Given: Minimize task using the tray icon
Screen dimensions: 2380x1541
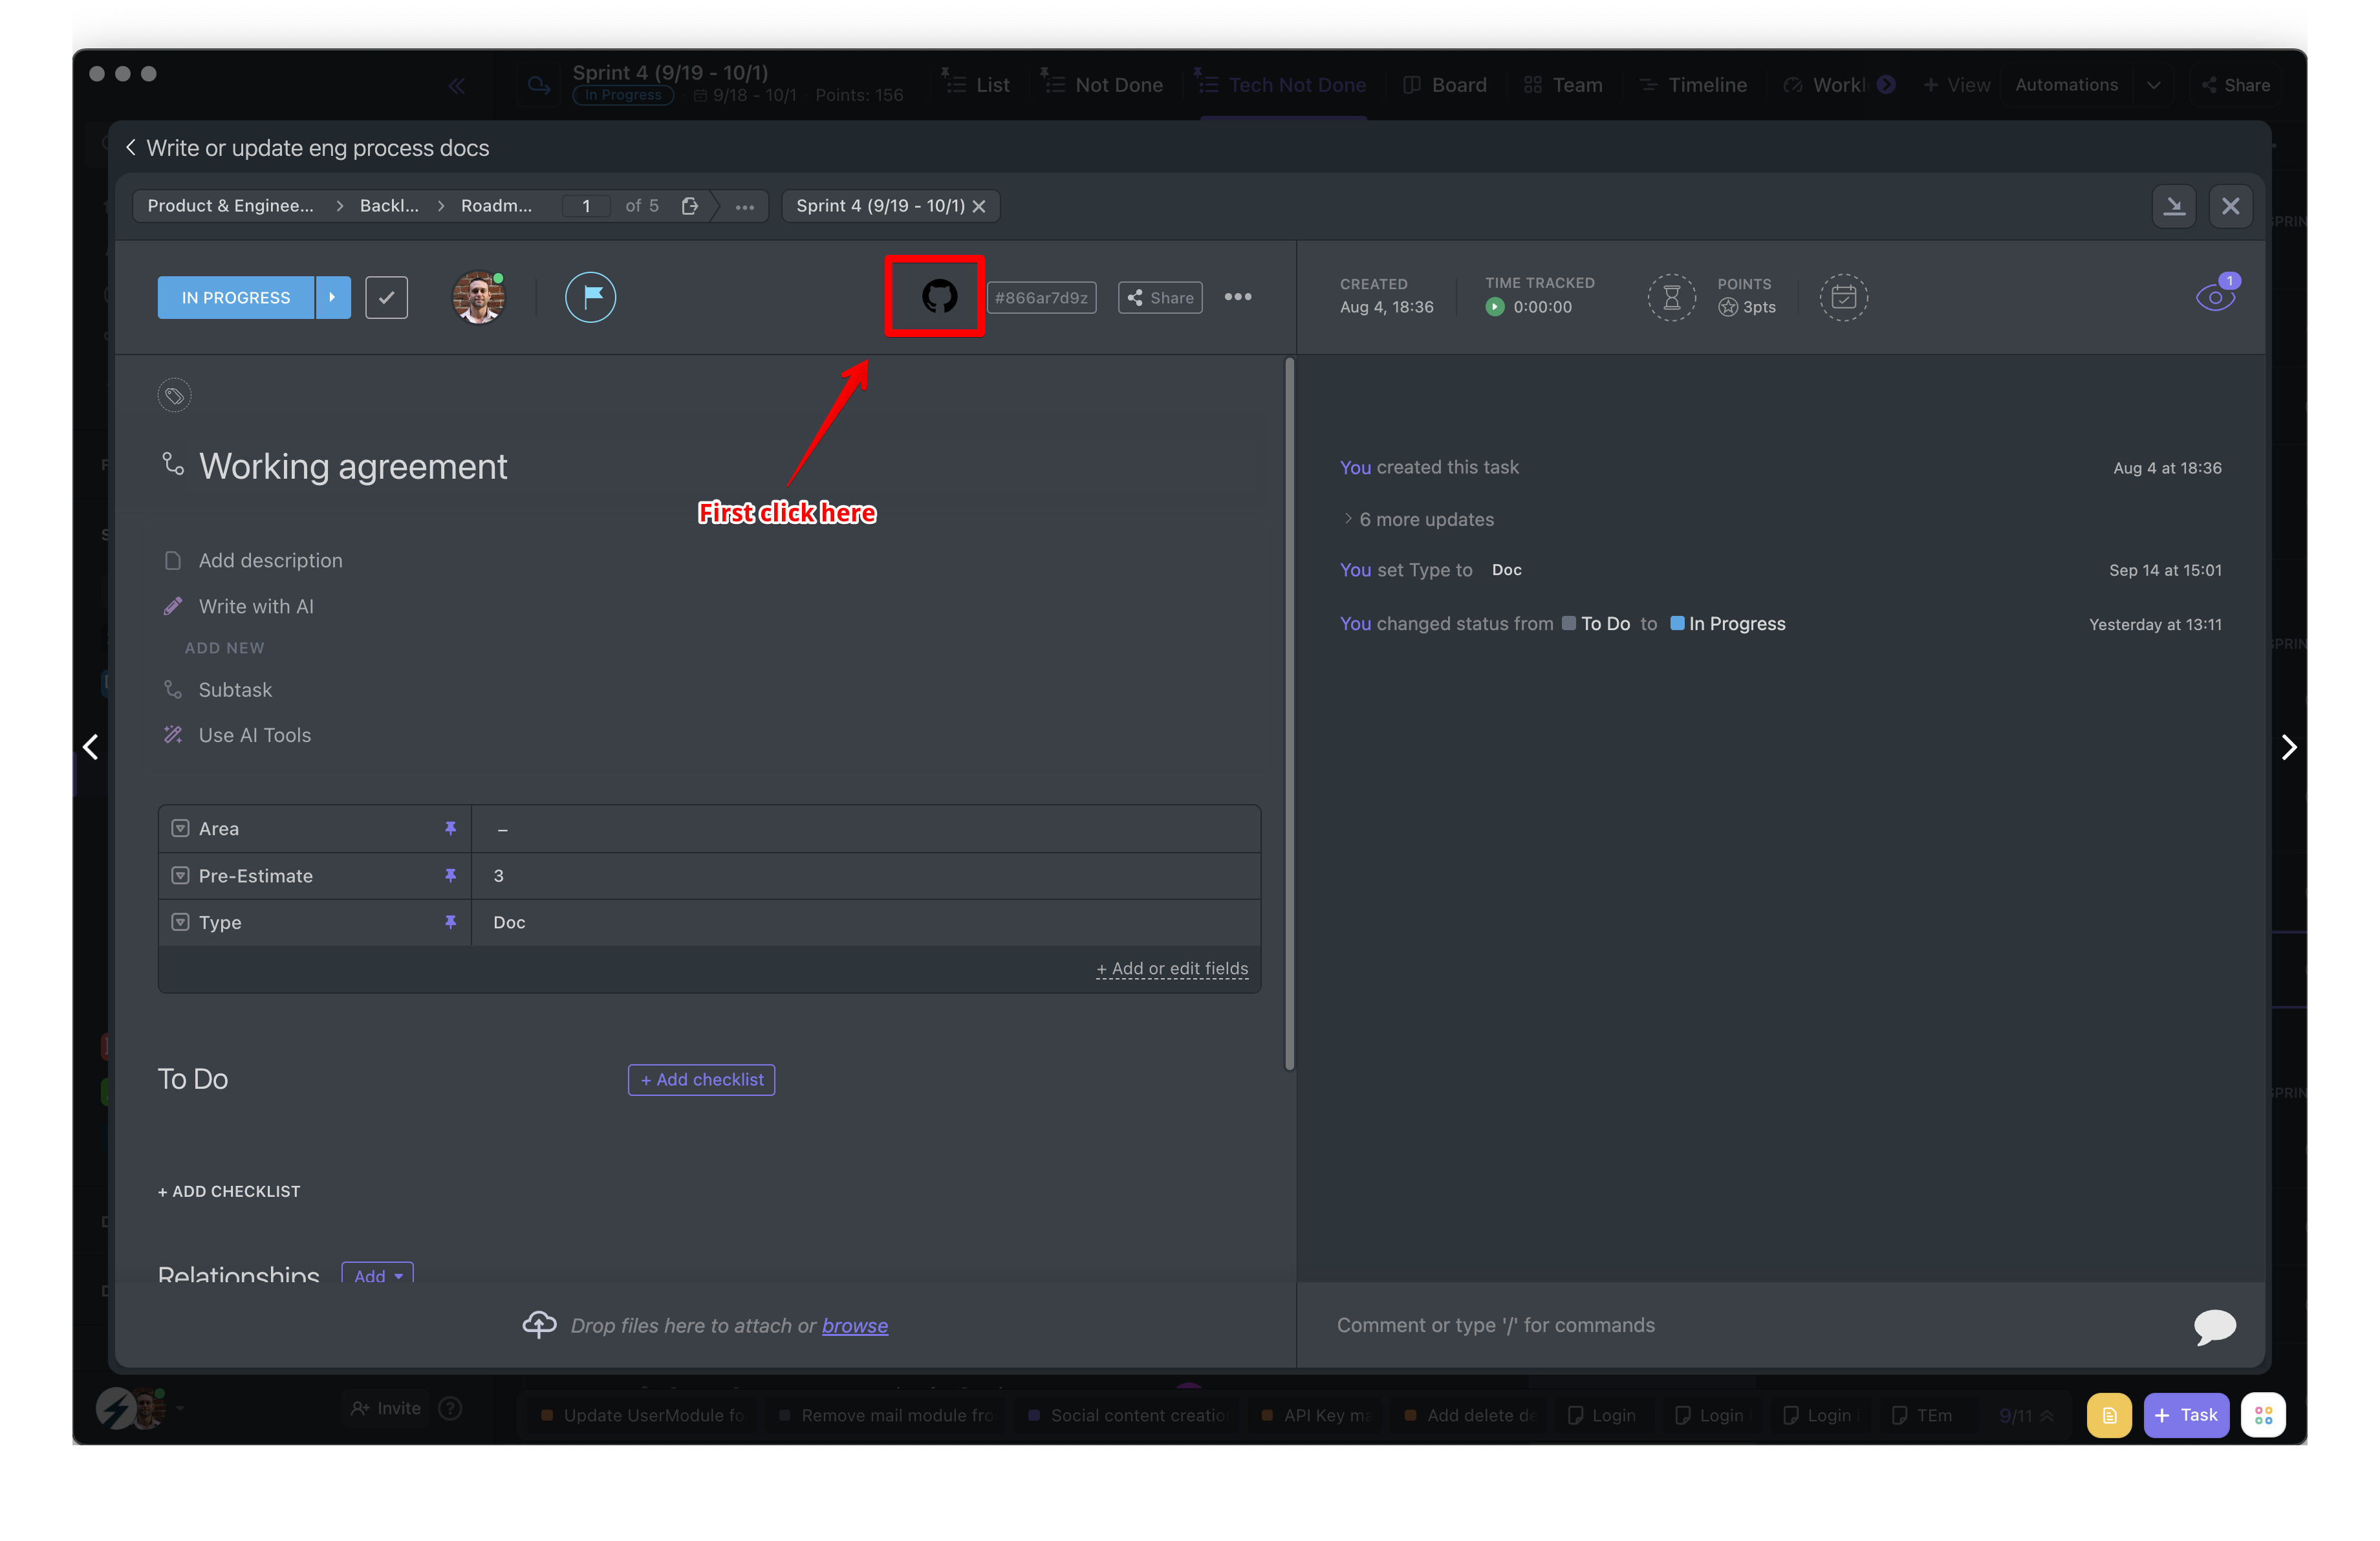Looking at the screenshot, I should pyautogui.click(x=2173, y=206).
